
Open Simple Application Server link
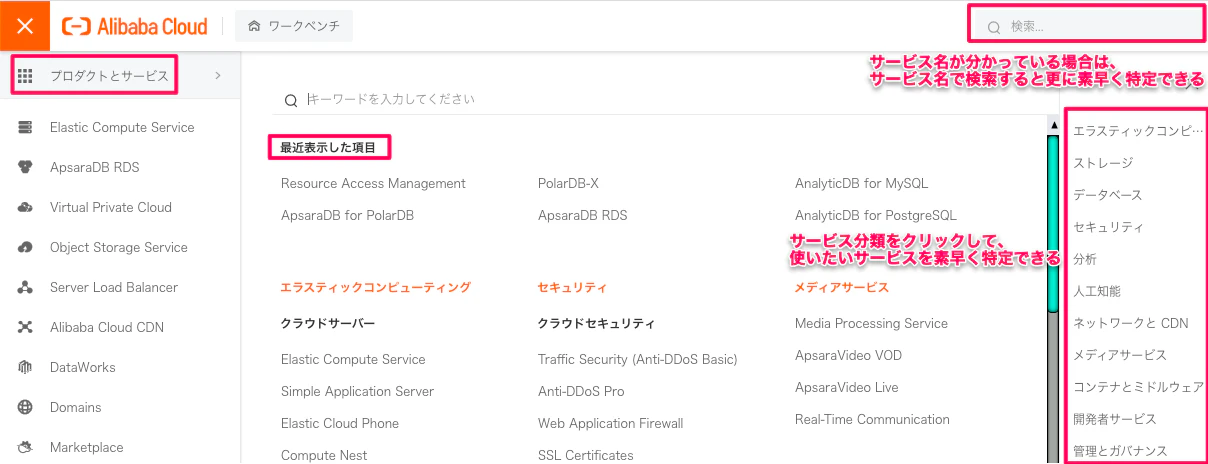[x=357, y=392]
